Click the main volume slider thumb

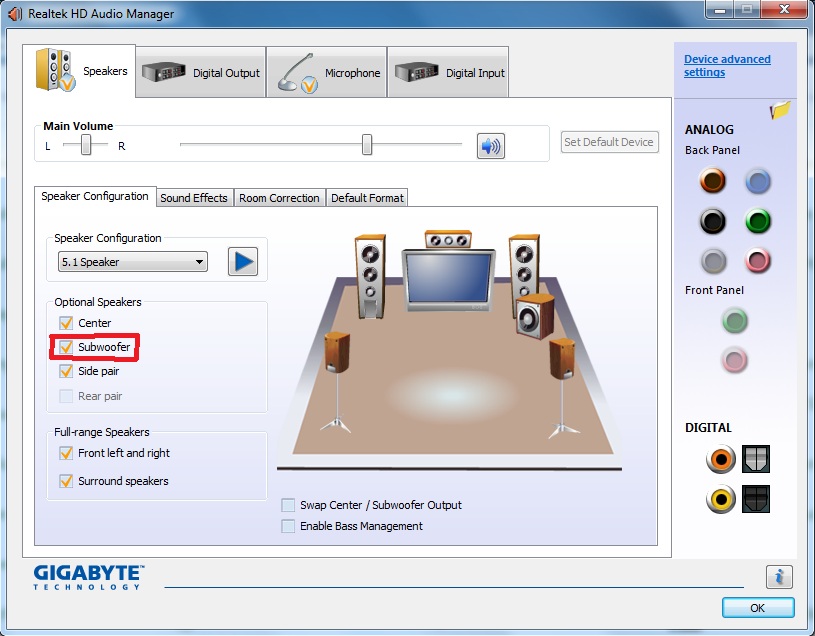pos(367,144)
